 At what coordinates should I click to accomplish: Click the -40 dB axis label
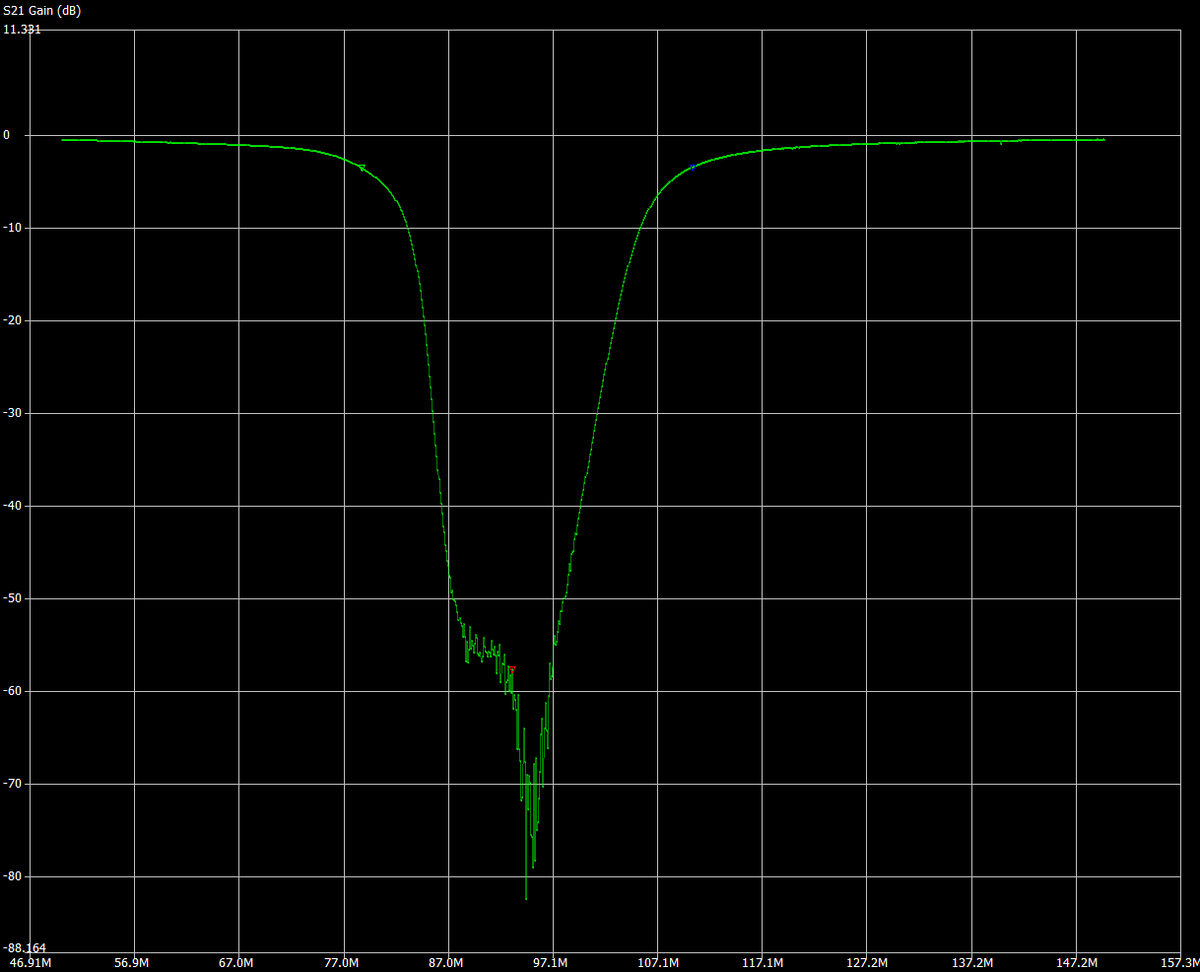tap(12, 506)
